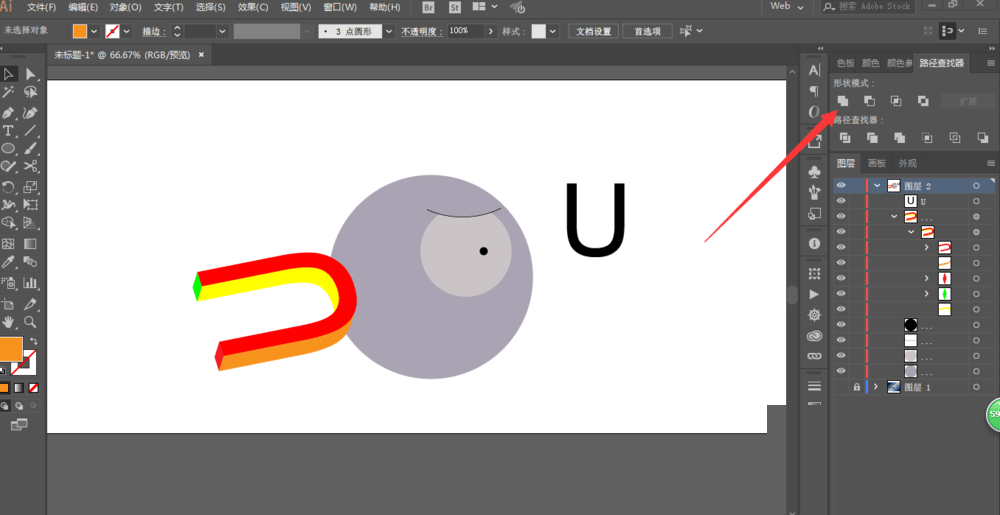Expand the 图层 1 layer
Image resolution: width=1000 pixels, height=515 pixels.
(x=876, y=387)
